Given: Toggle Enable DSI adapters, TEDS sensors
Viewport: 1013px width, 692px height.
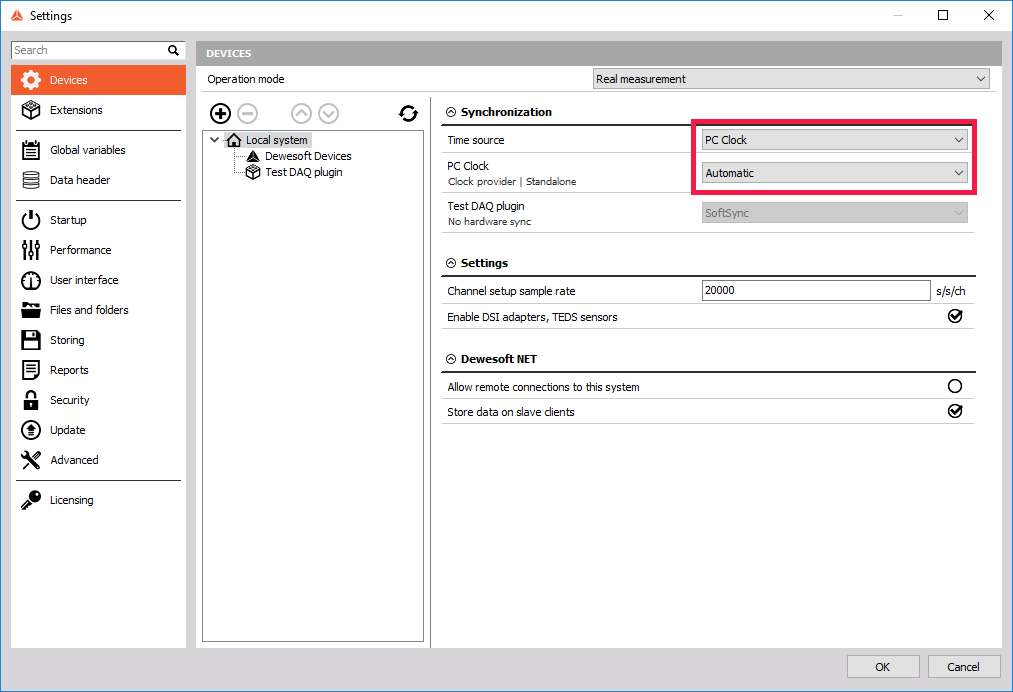Looking at the screenshot, I should [955, 316].
